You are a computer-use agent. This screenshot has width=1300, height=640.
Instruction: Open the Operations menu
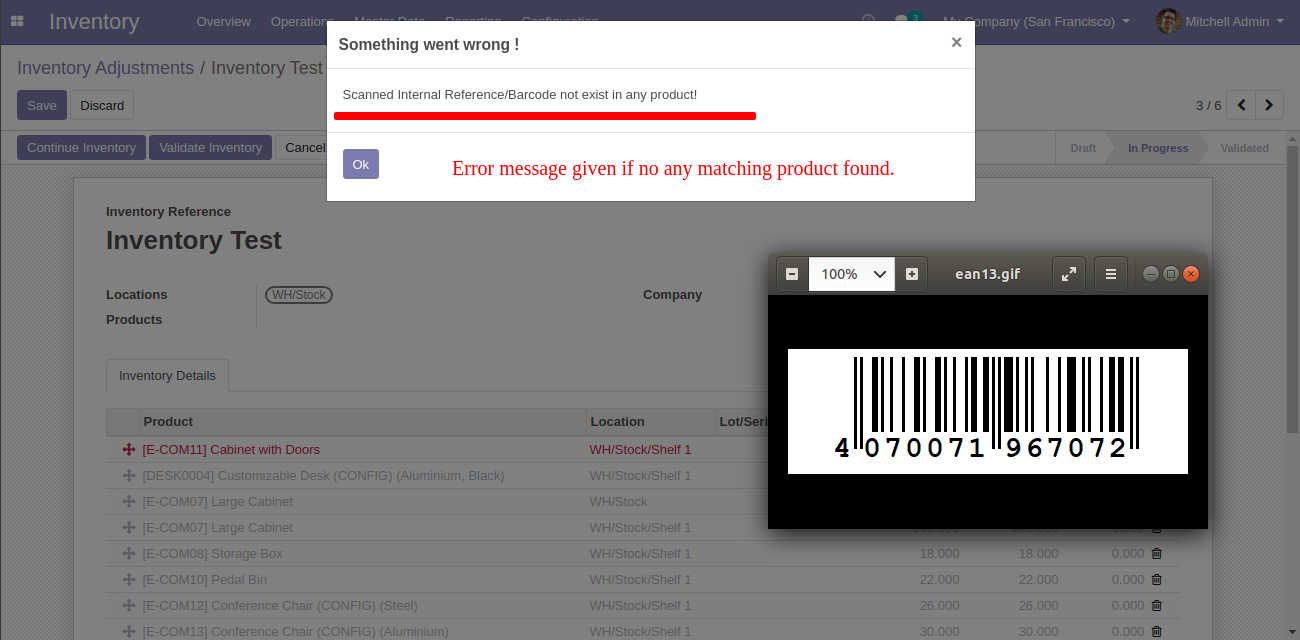pos(302,21)
